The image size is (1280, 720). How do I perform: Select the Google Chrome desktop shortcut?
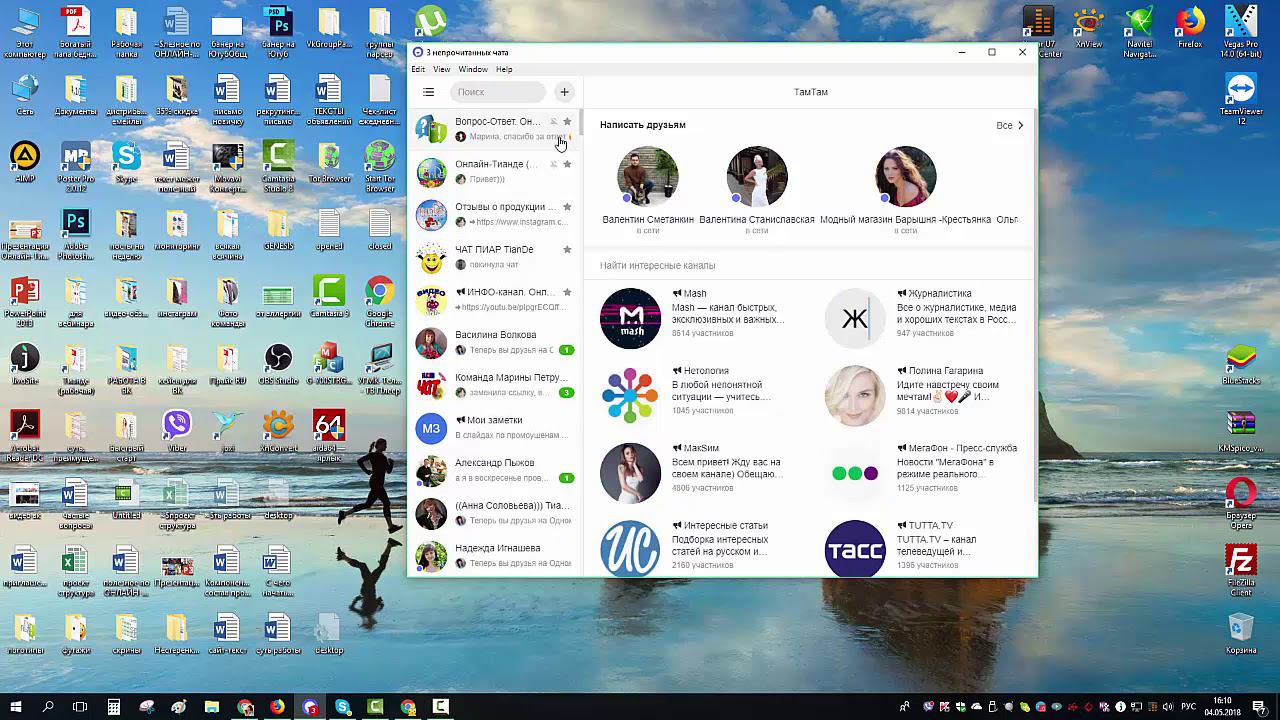379,302
